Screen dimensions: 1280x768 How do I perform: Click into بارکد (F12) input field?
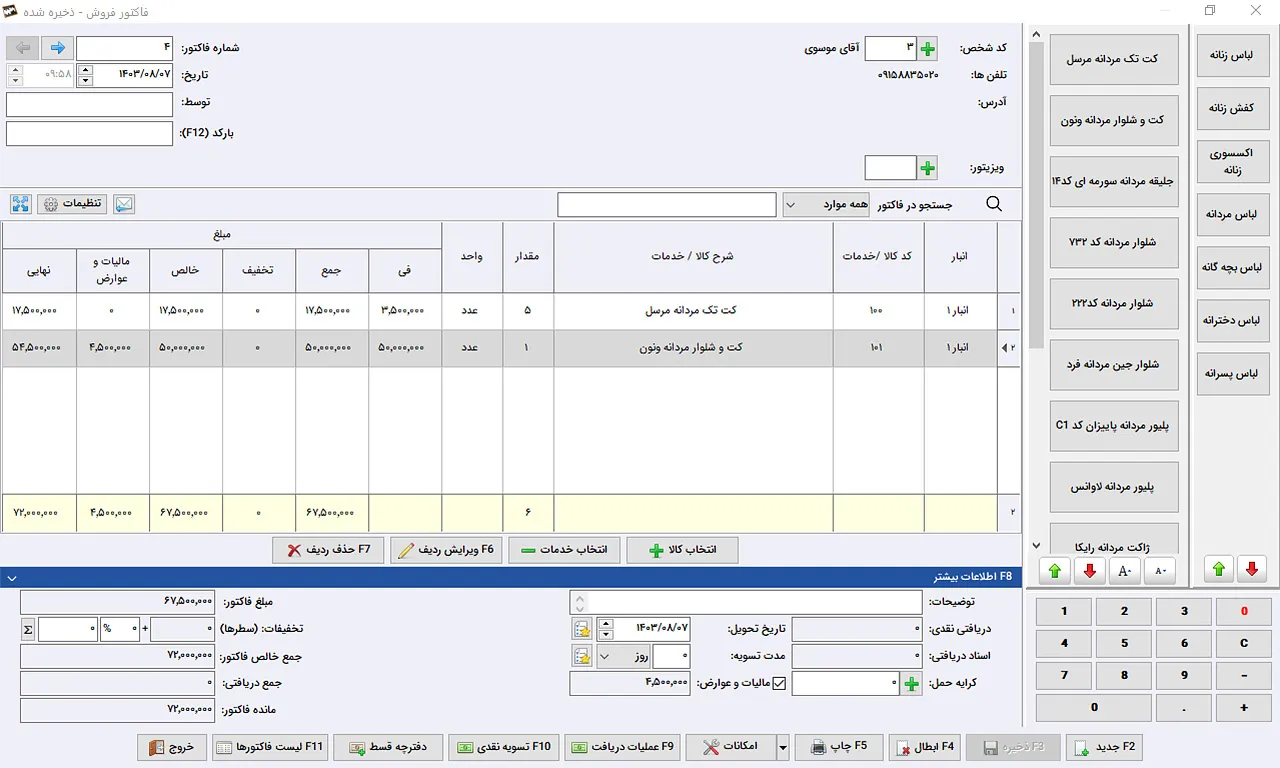click(x=89, y=133)
